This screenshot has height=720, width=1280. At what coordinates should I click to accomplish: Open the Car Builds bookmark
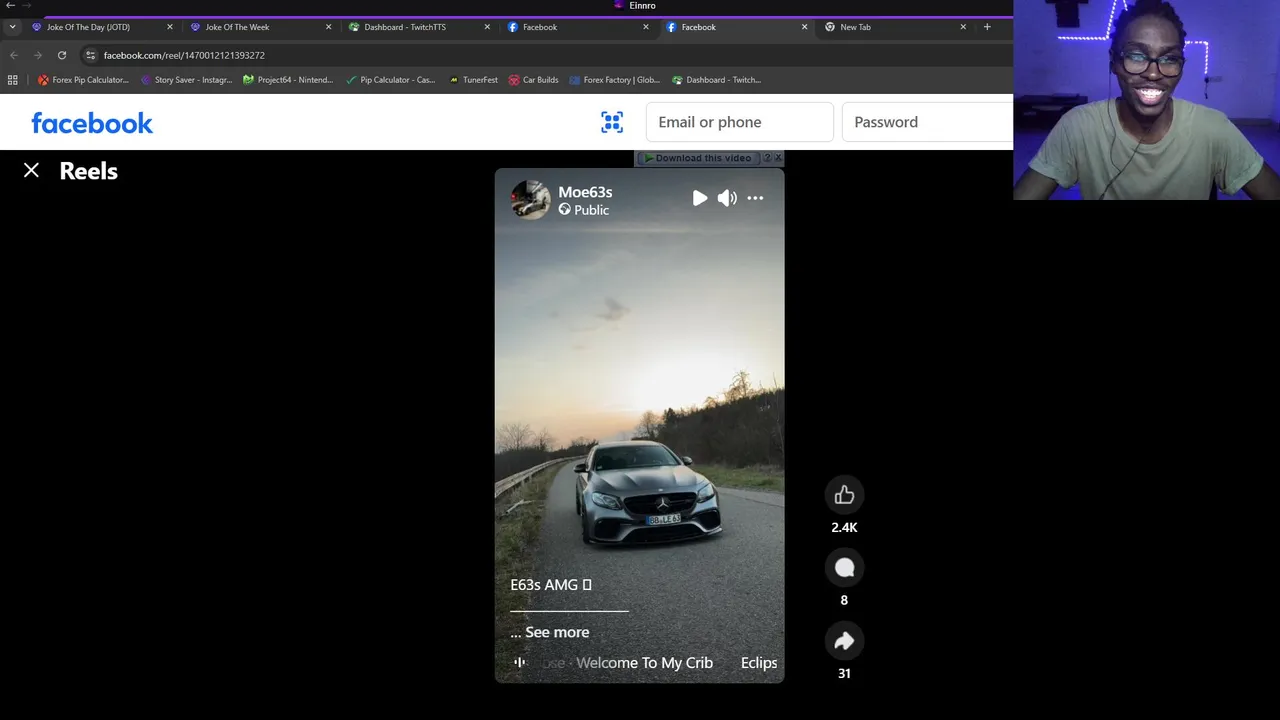click(x=533, y=80)
